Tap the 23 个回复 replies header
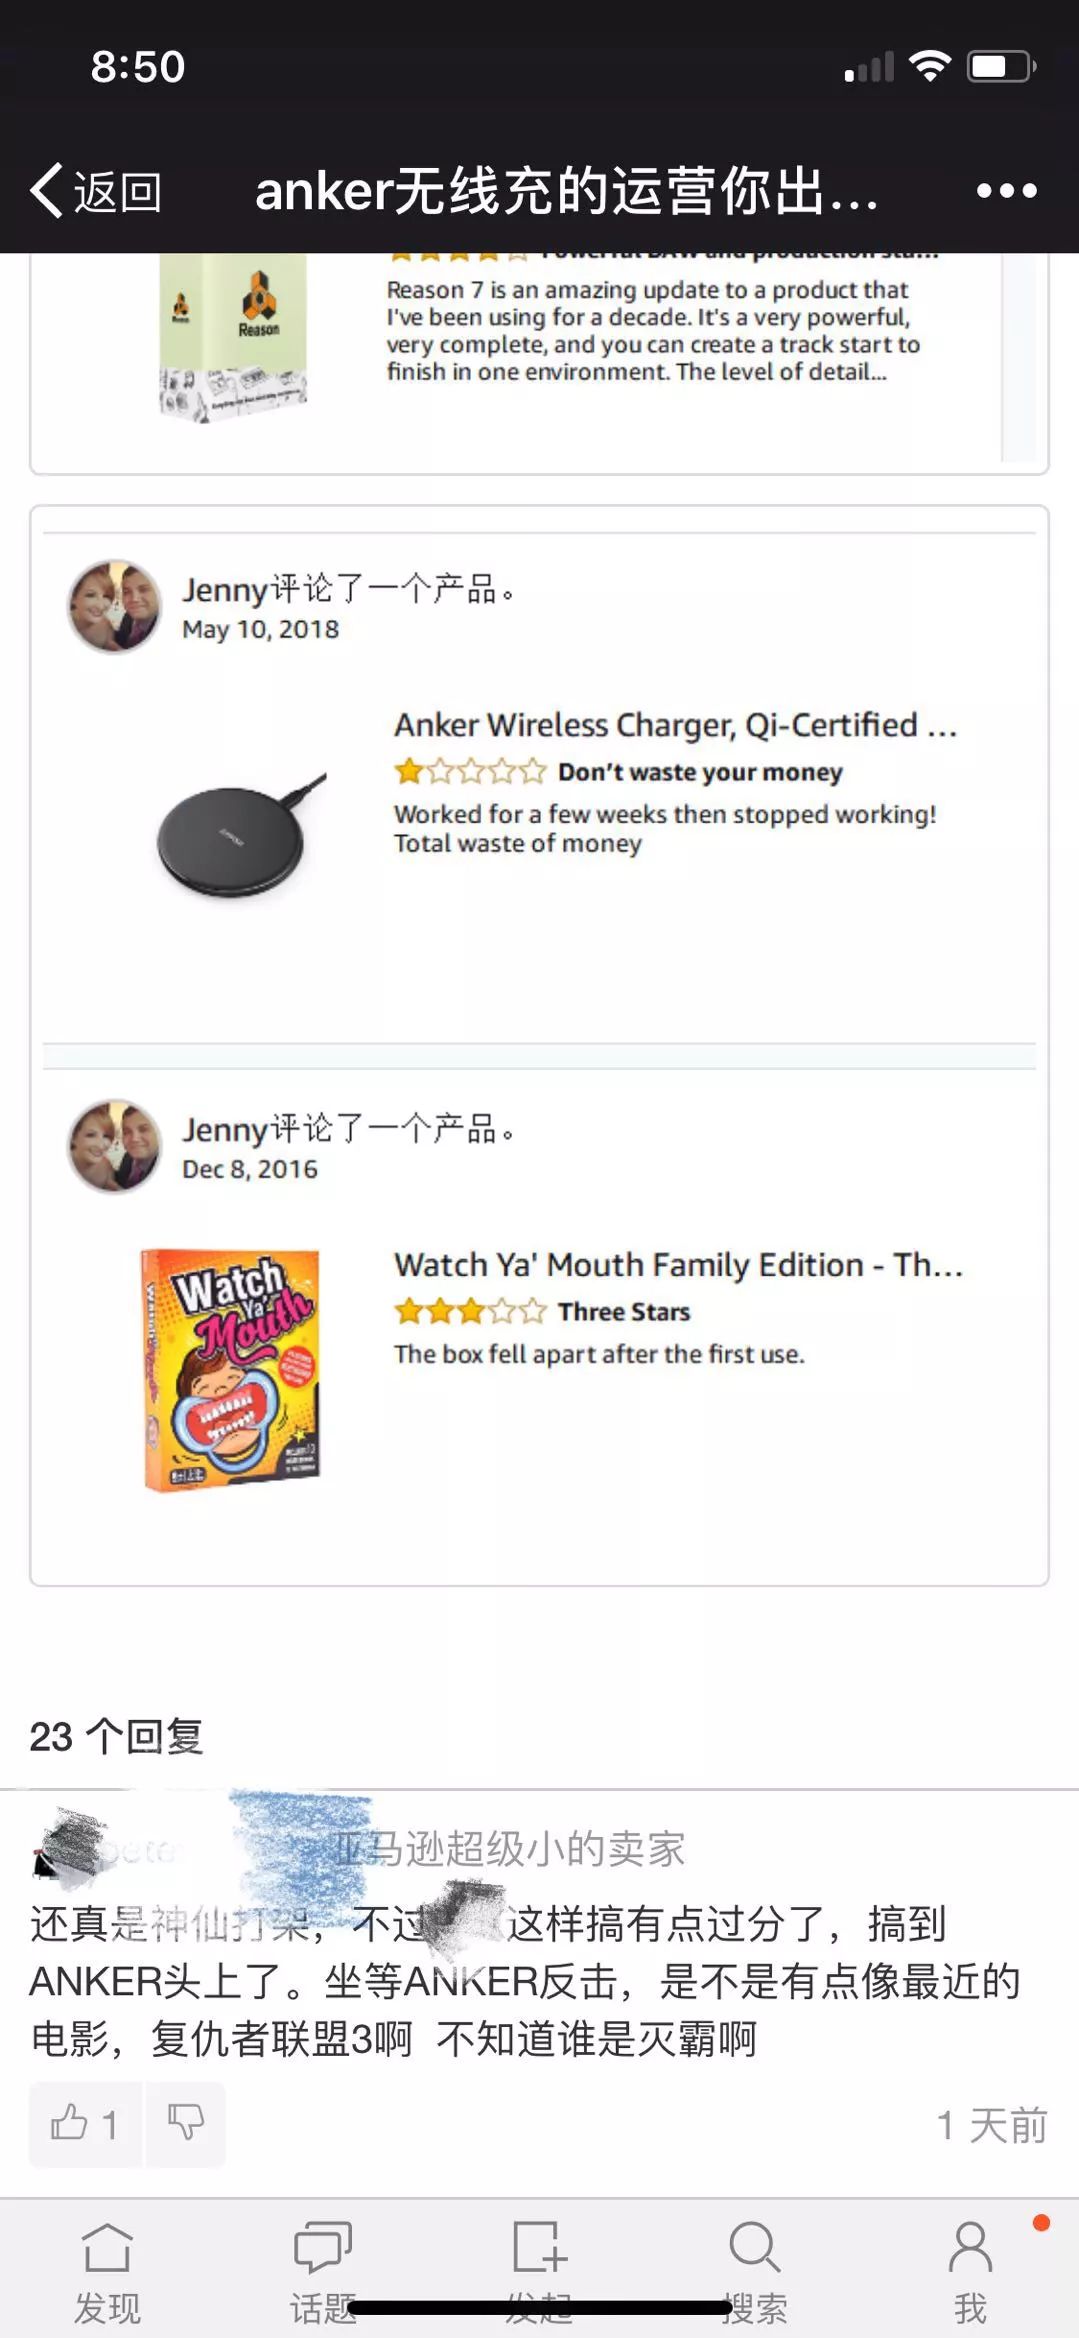The height and width of the screenshot is (2338, 1079). tap(116, 1737)
